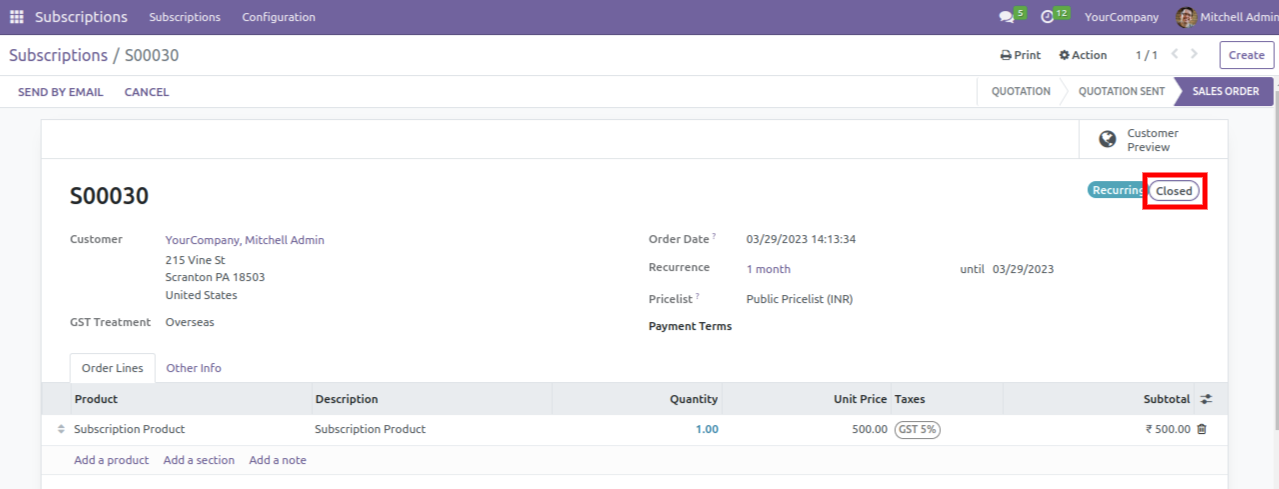Select the Quotation Sent status stage

coord(1121,92)
